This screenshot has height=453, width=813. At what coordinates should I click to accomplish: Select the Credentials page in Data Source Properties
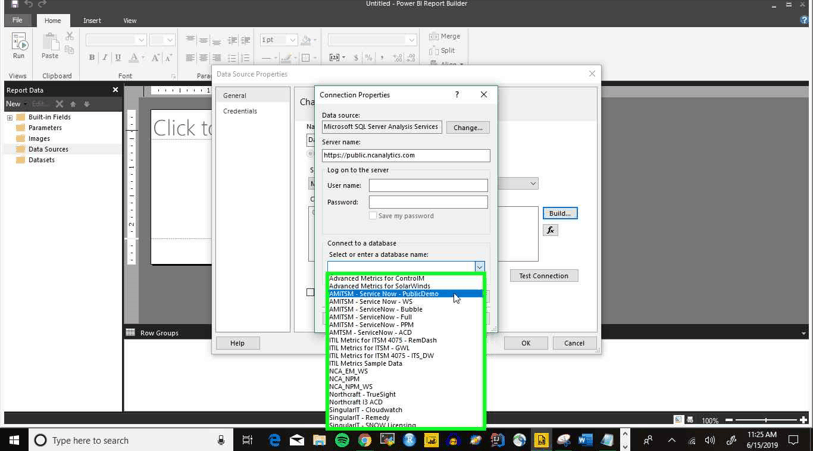click(x=253, y=111)
